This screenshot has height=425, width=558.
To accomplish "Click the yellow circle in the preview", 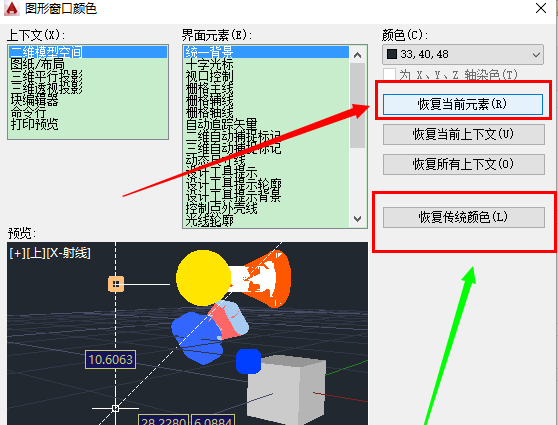I will 203,278.
